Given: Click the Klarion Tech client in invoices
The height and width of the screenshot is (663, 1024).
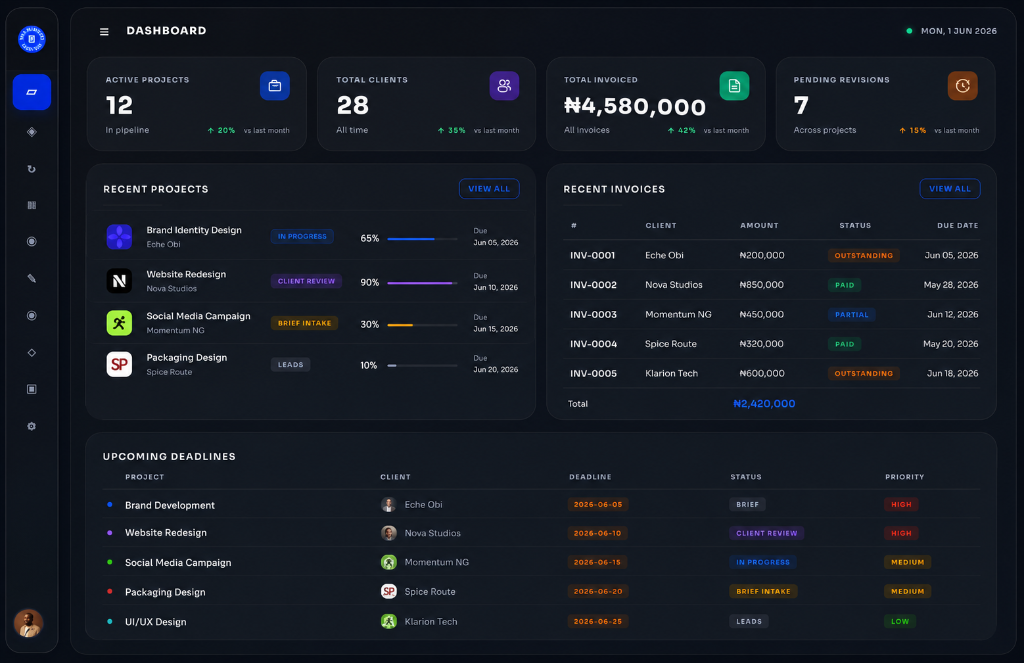Looking at the screenshot, I should click(x=671, y=373).
